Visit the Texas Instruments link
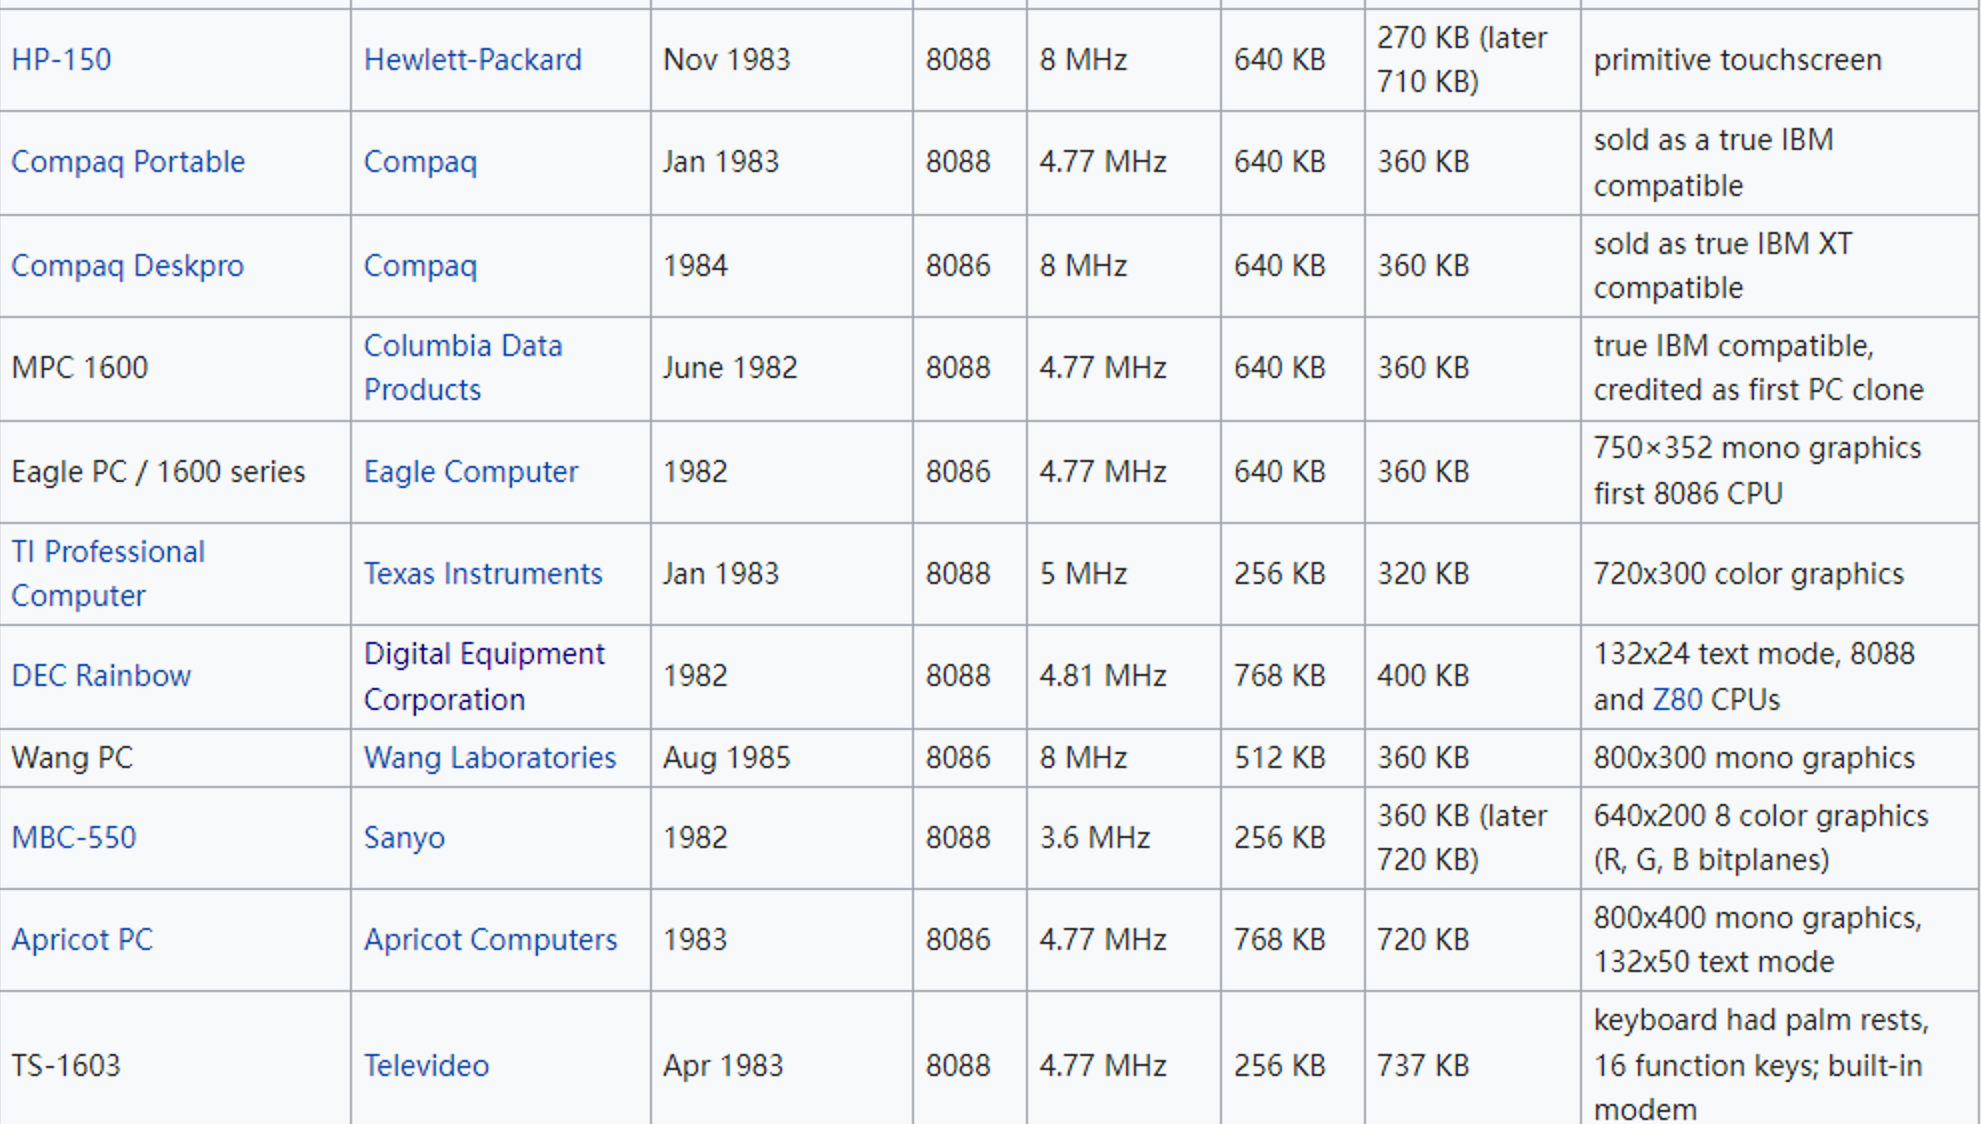This screenshot has height=1124, width=1982. (482, 574)
